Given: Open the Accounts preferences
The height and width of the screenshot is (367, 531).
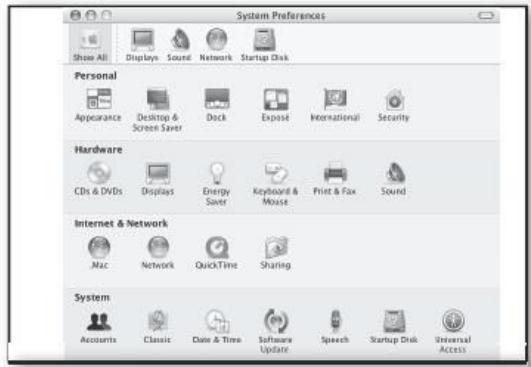Looking at the screenshot, I should [99, 327].
